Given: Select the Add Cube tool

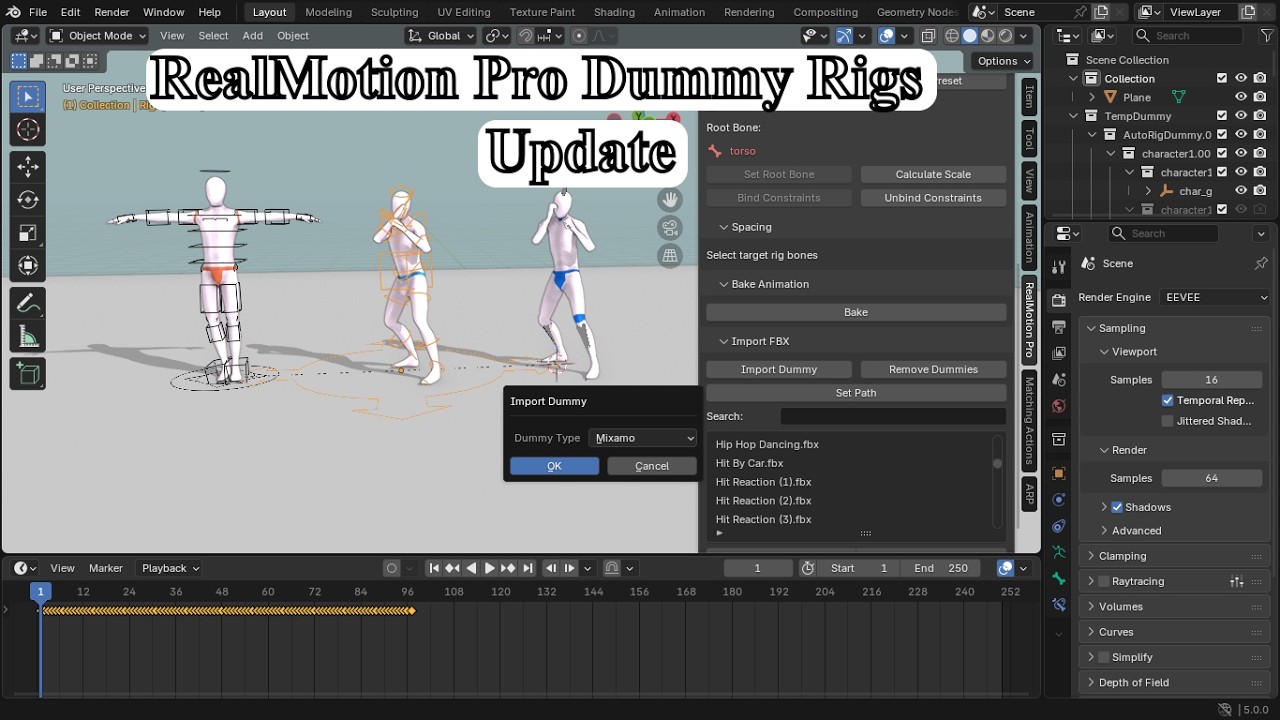Looking at the screenshot, I should tap(28, 374).
